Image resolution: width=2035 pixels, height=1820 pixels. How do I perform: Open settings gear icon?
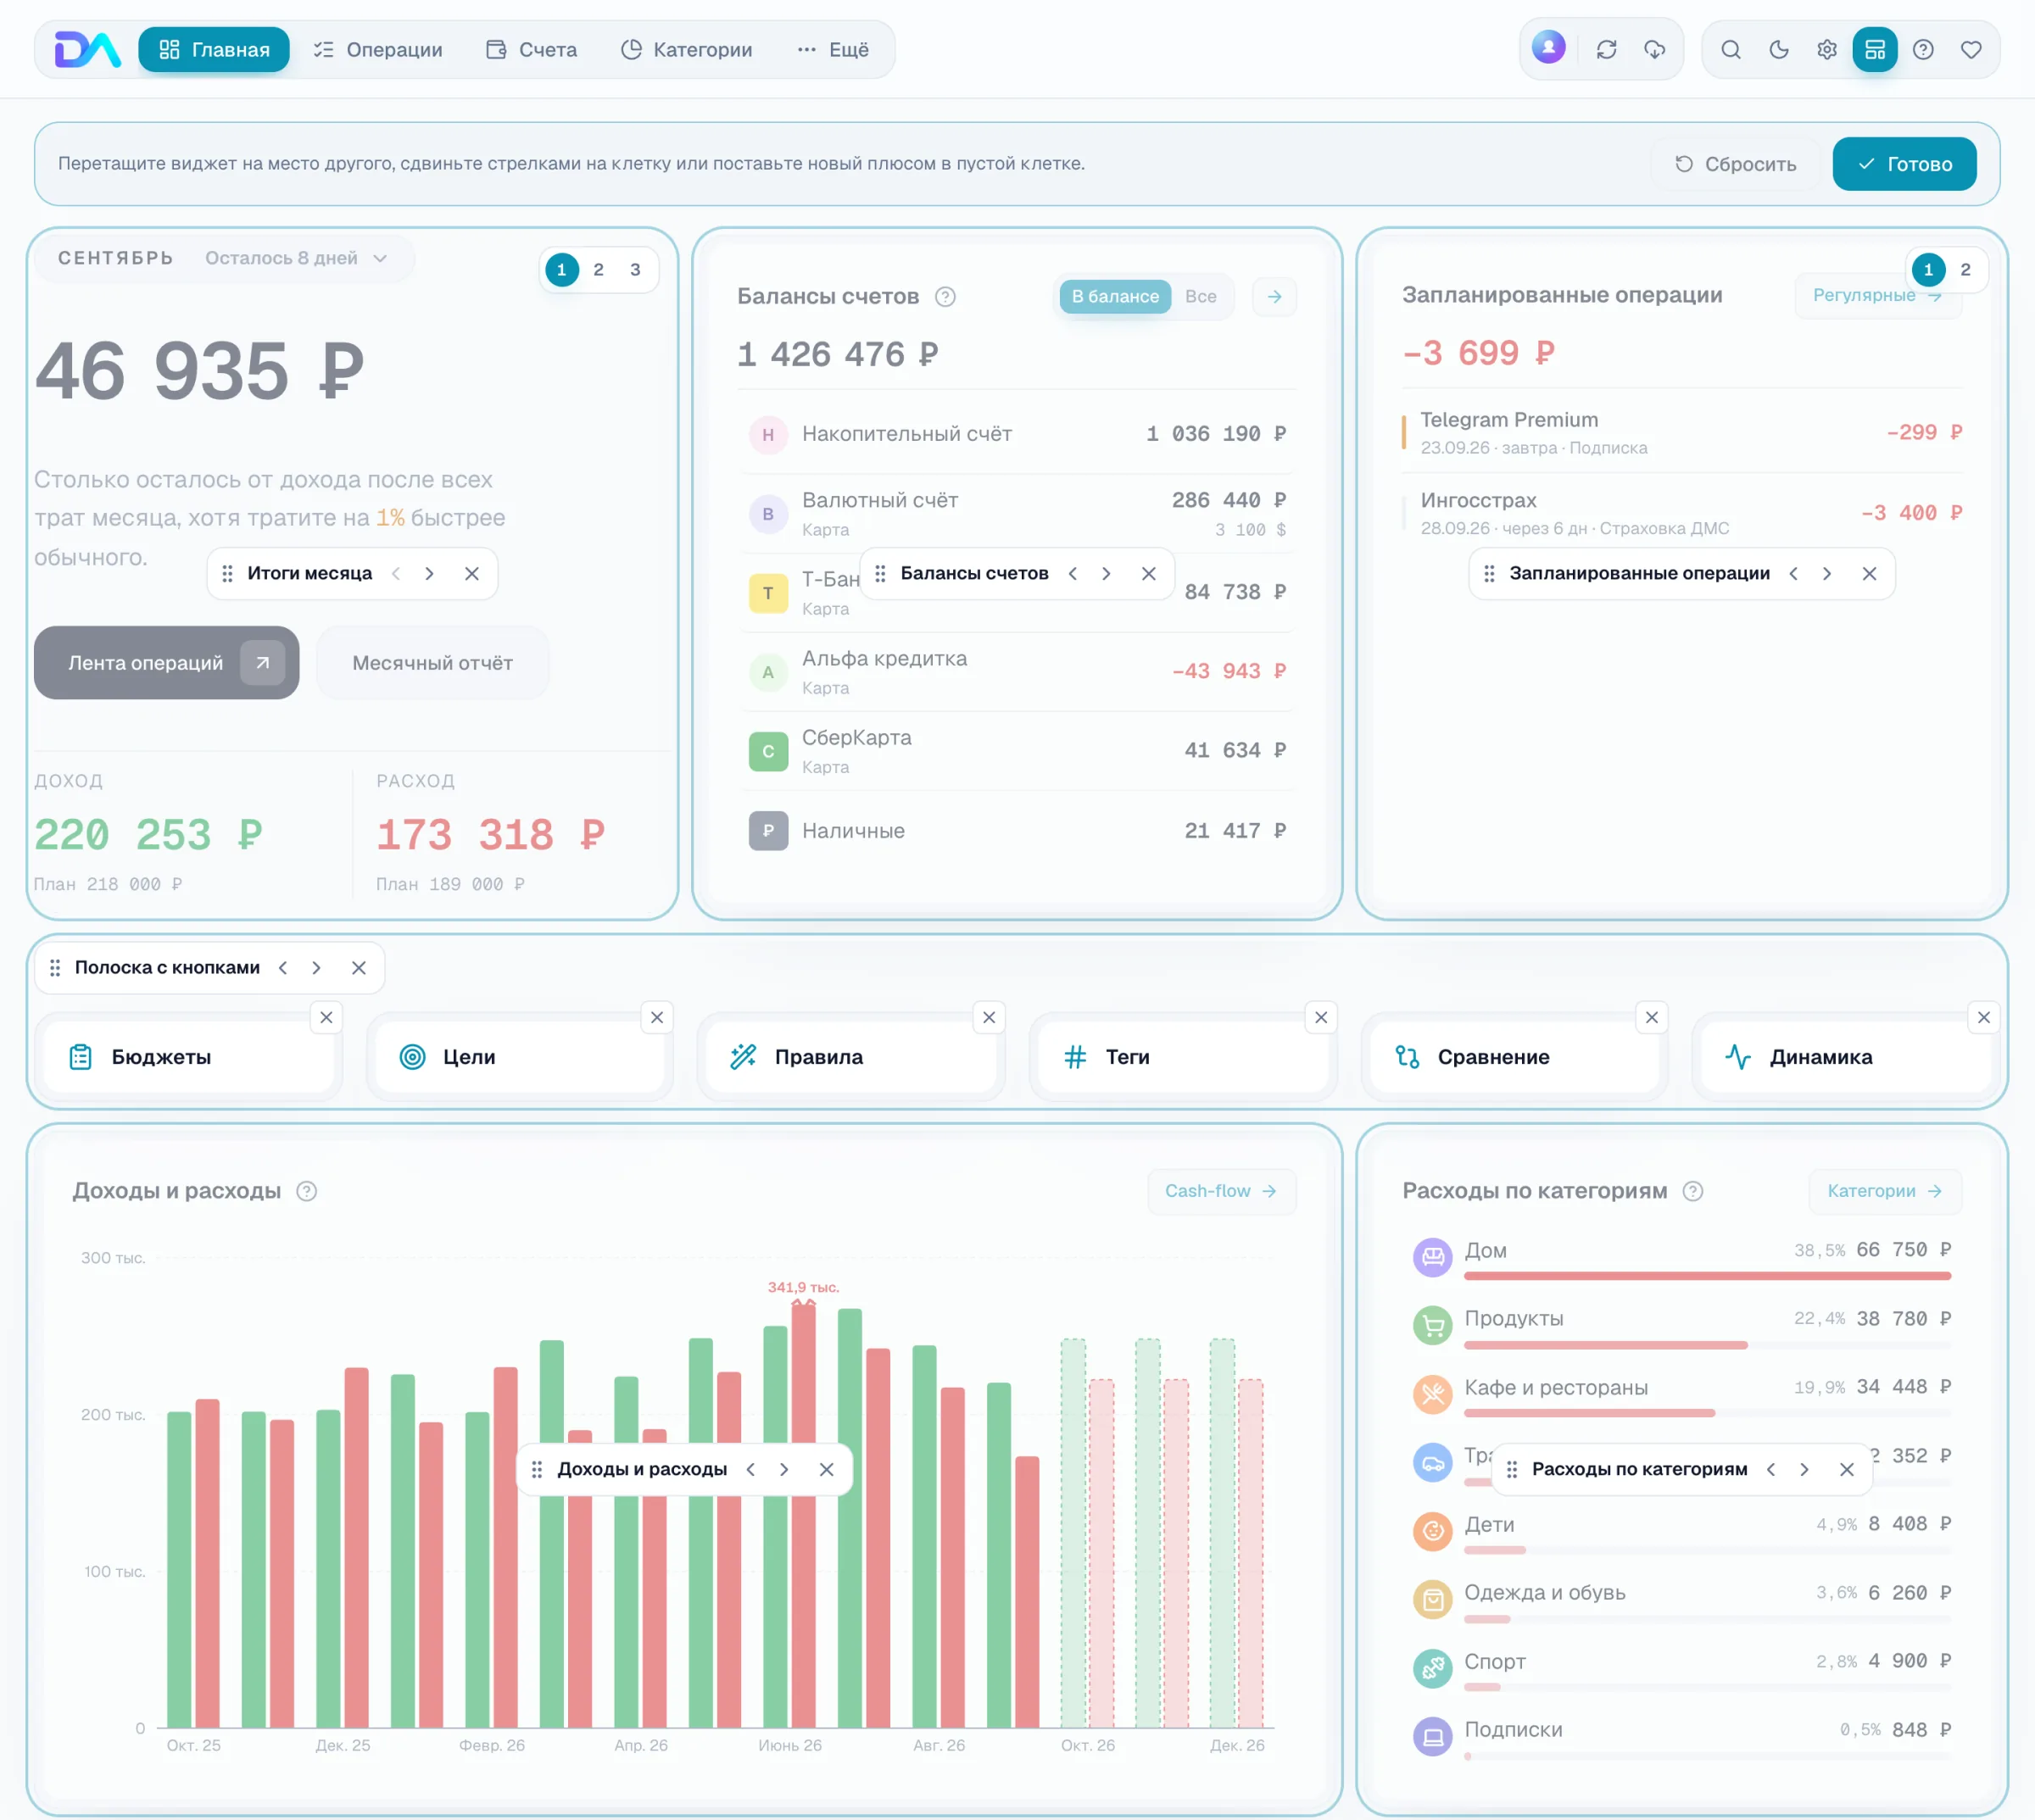click(x=1826, y=49)
